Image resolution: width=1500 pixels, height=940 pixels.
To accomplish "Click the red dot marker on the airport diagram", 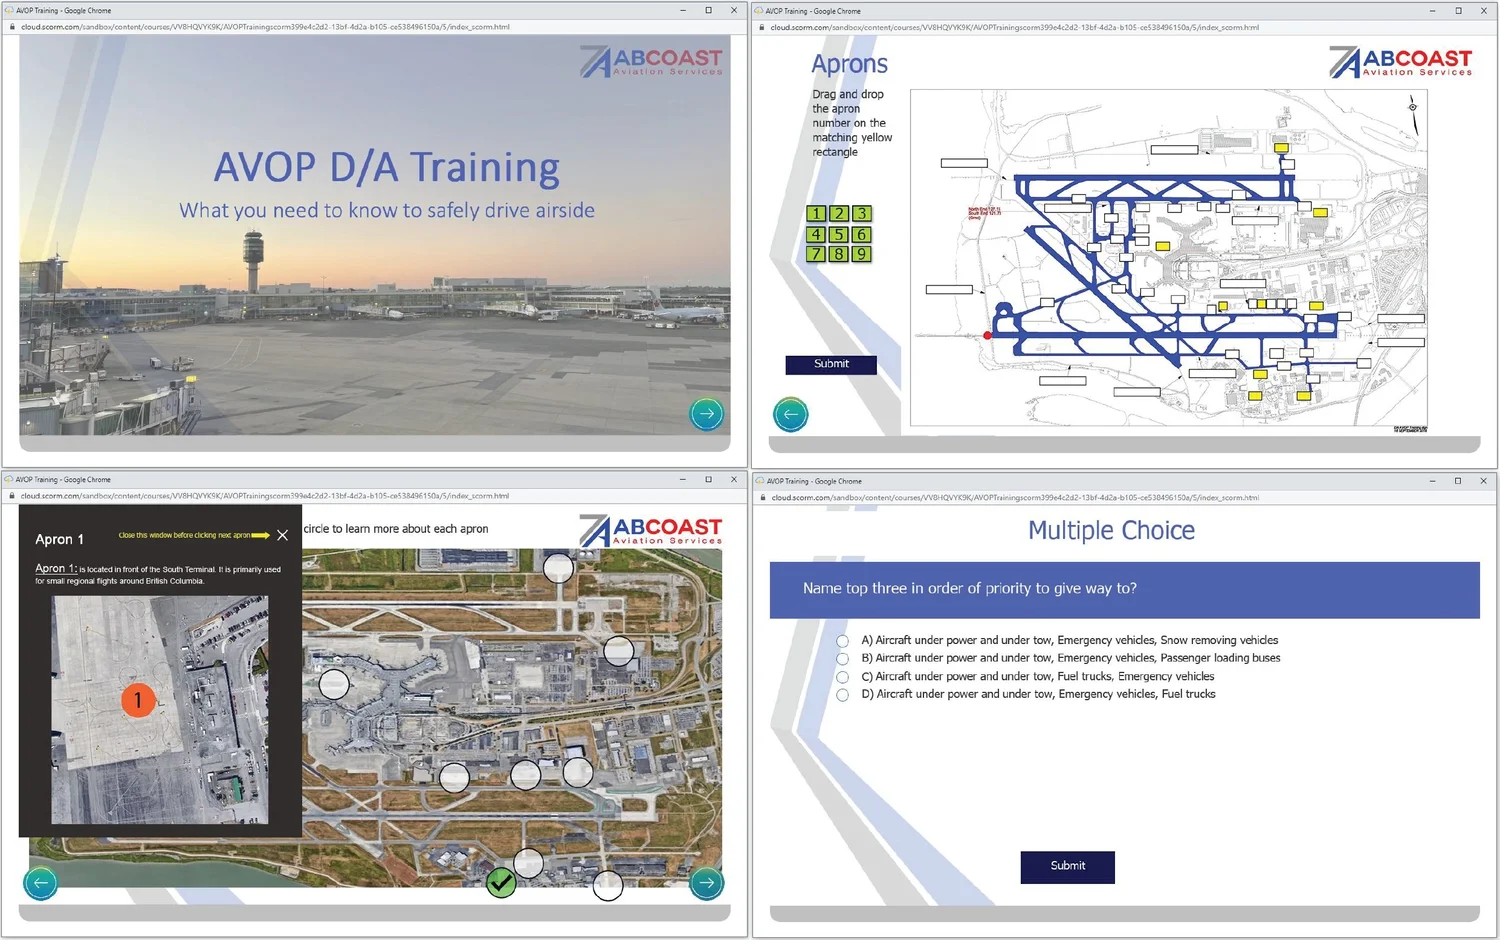I will coord(987,335).
